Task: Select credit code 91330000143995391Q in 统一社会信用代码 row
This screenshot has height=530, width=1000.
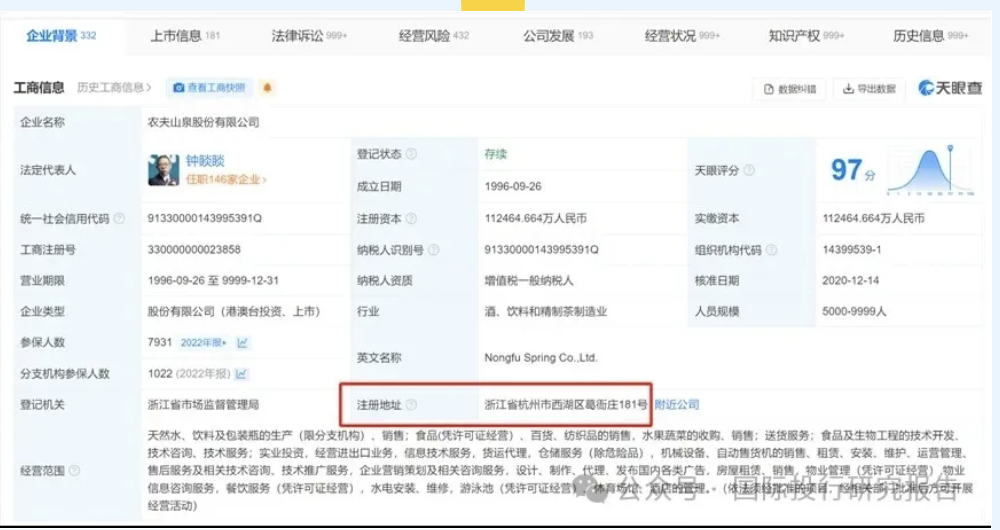Action: 205,218
